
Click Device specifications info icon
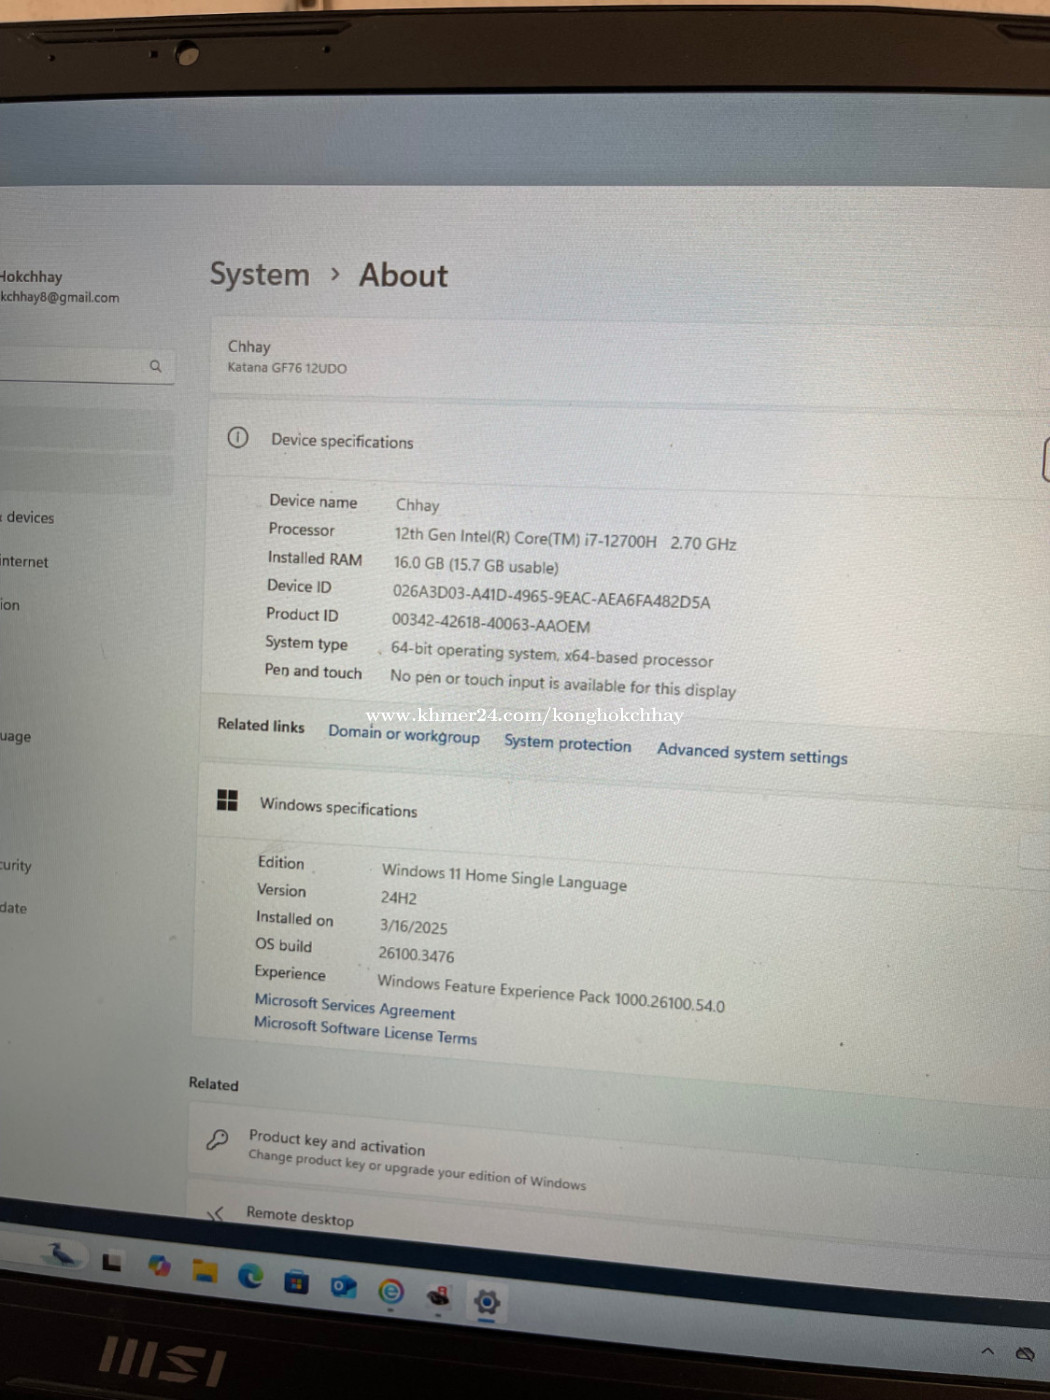pyautogui.click(x=238, y=437)
